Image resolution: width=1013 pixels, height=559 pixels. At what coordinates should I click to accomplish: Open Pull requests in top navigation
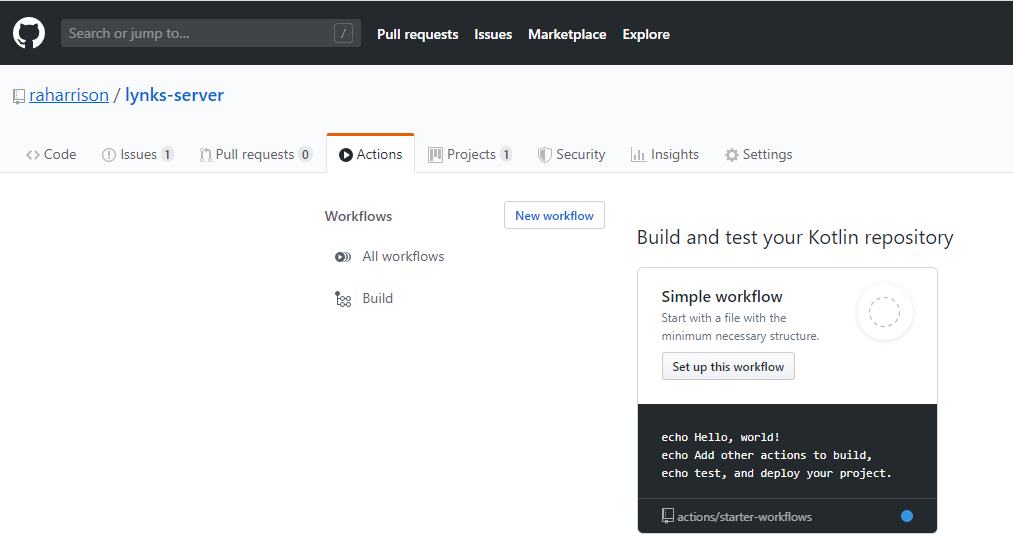(x=417, y=34)
